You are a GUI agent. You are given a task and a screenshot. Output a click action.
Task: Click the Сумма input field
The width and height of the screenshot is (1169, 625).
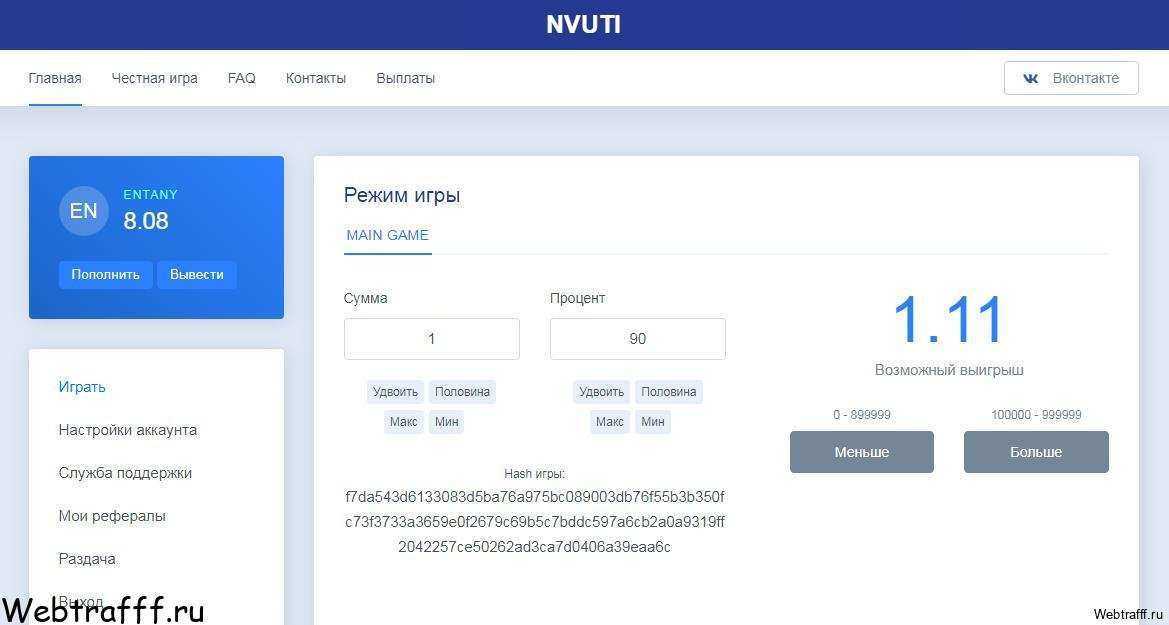(432, 339)
